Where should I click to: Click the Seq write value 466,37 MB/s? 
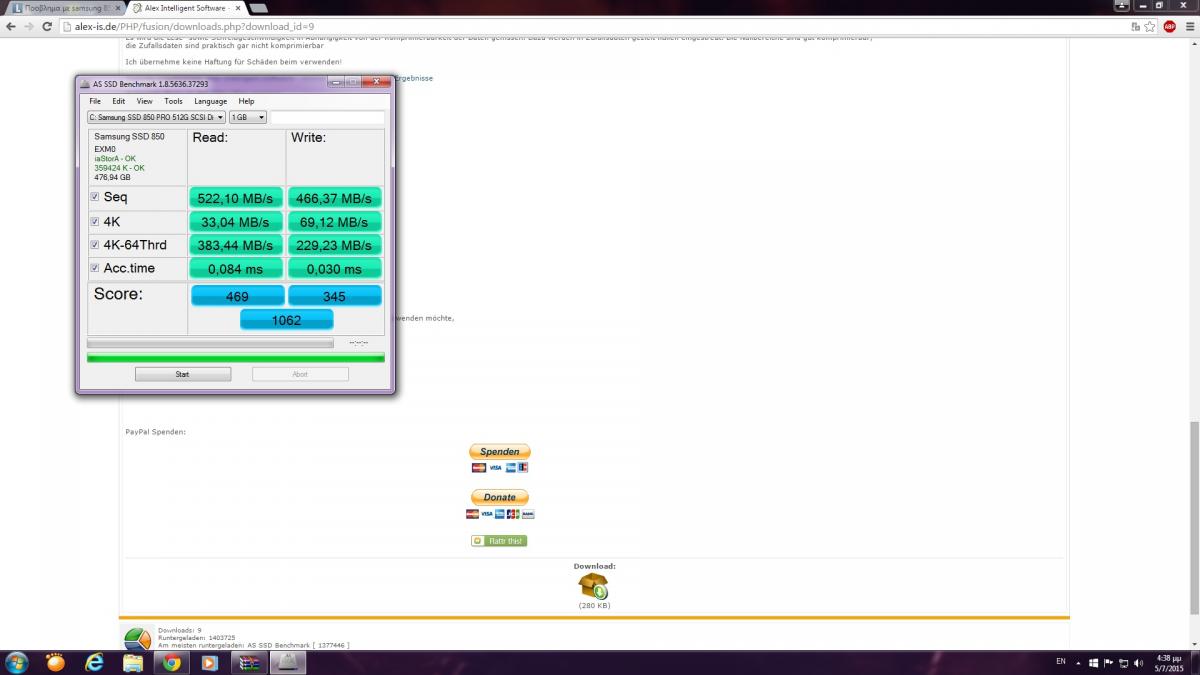334,198
